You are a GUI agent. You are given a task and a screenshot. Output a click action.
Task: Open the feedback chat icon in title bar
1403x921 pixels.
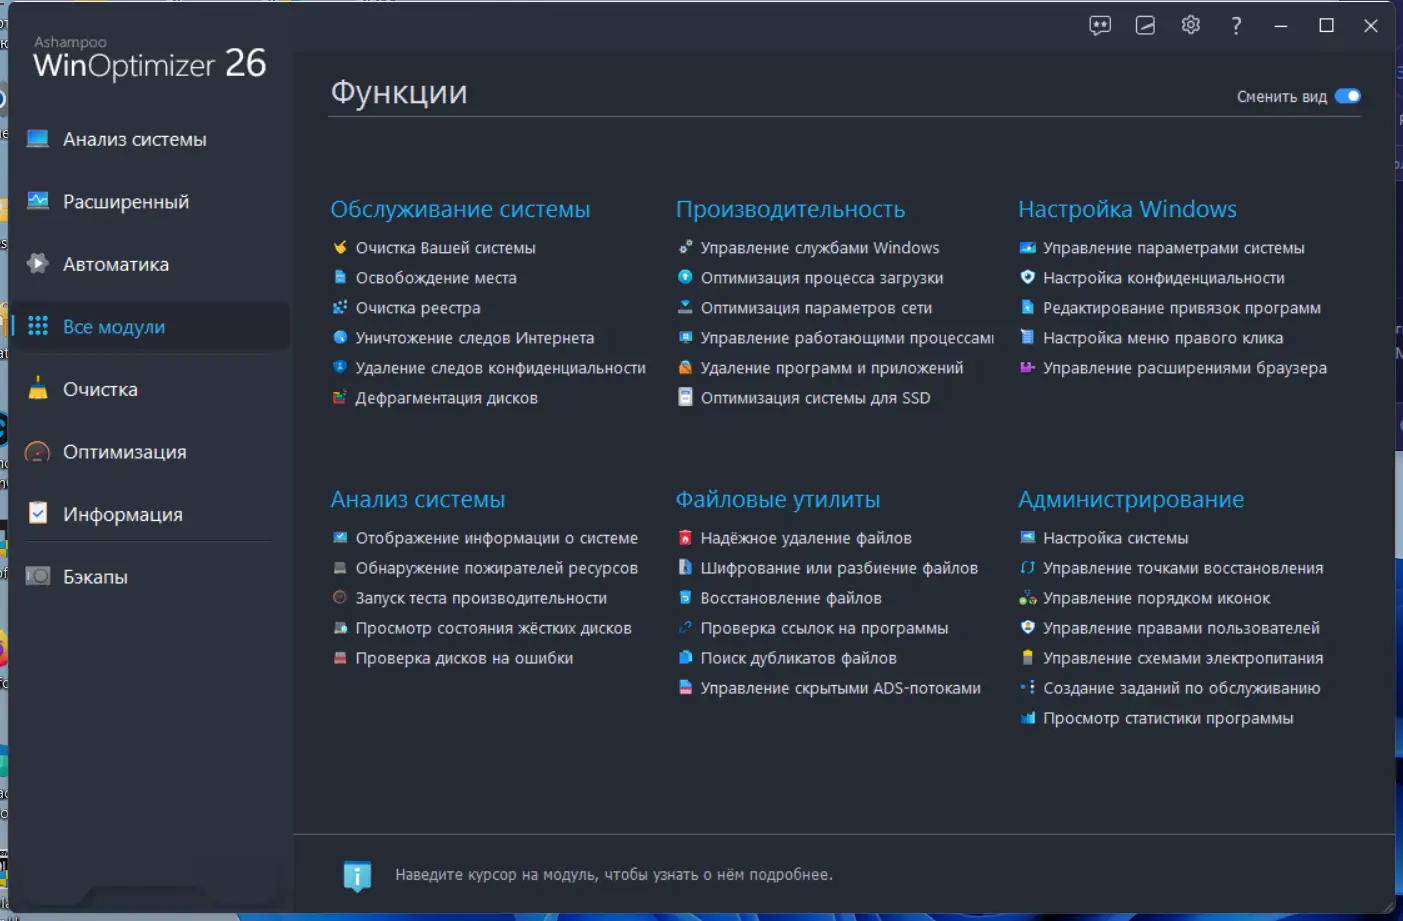1100,26
